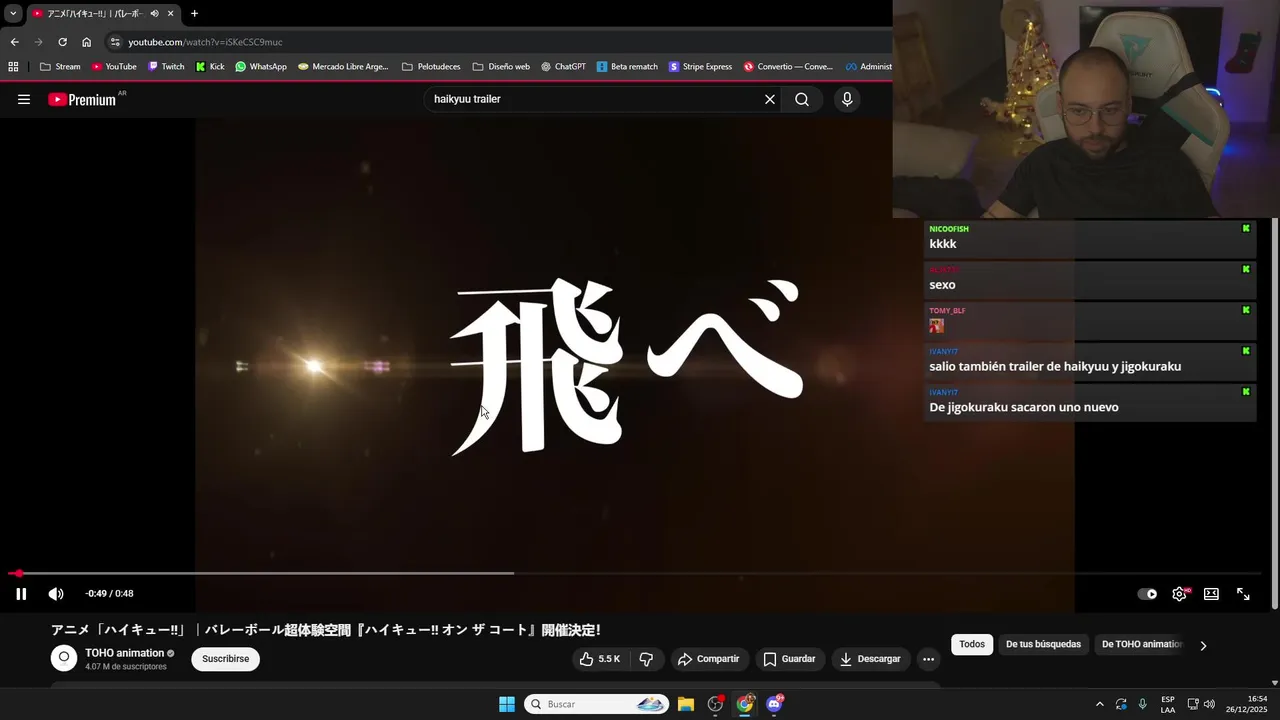Open the Stripe Express bookmark

(700, 67)
